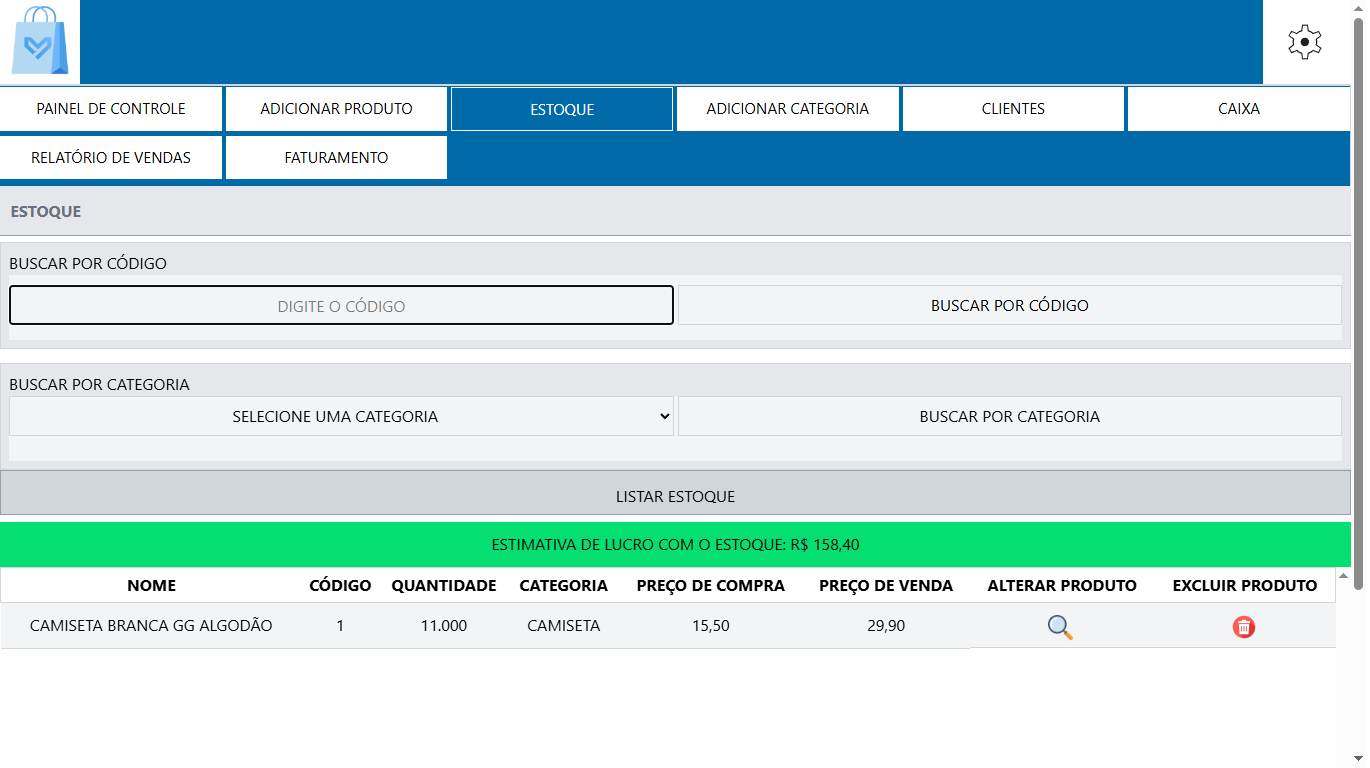
Task: Open the Faturamento tab
Action: click(336, 158)
